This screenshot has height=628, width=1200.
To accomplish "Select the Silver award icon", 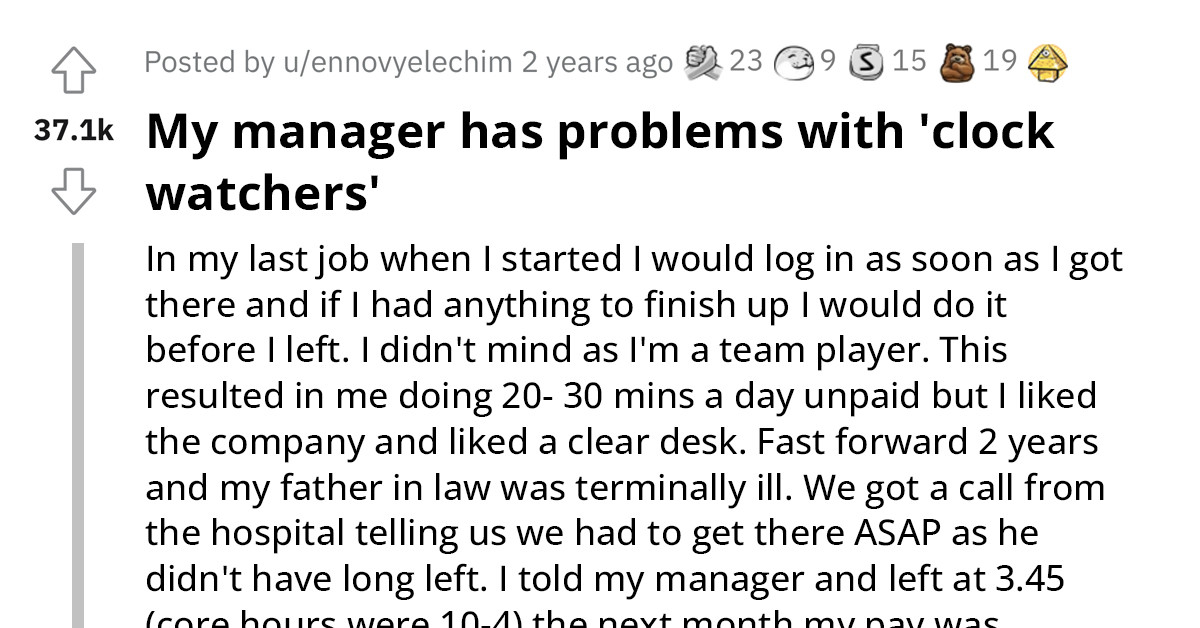I will click(866, 61).
